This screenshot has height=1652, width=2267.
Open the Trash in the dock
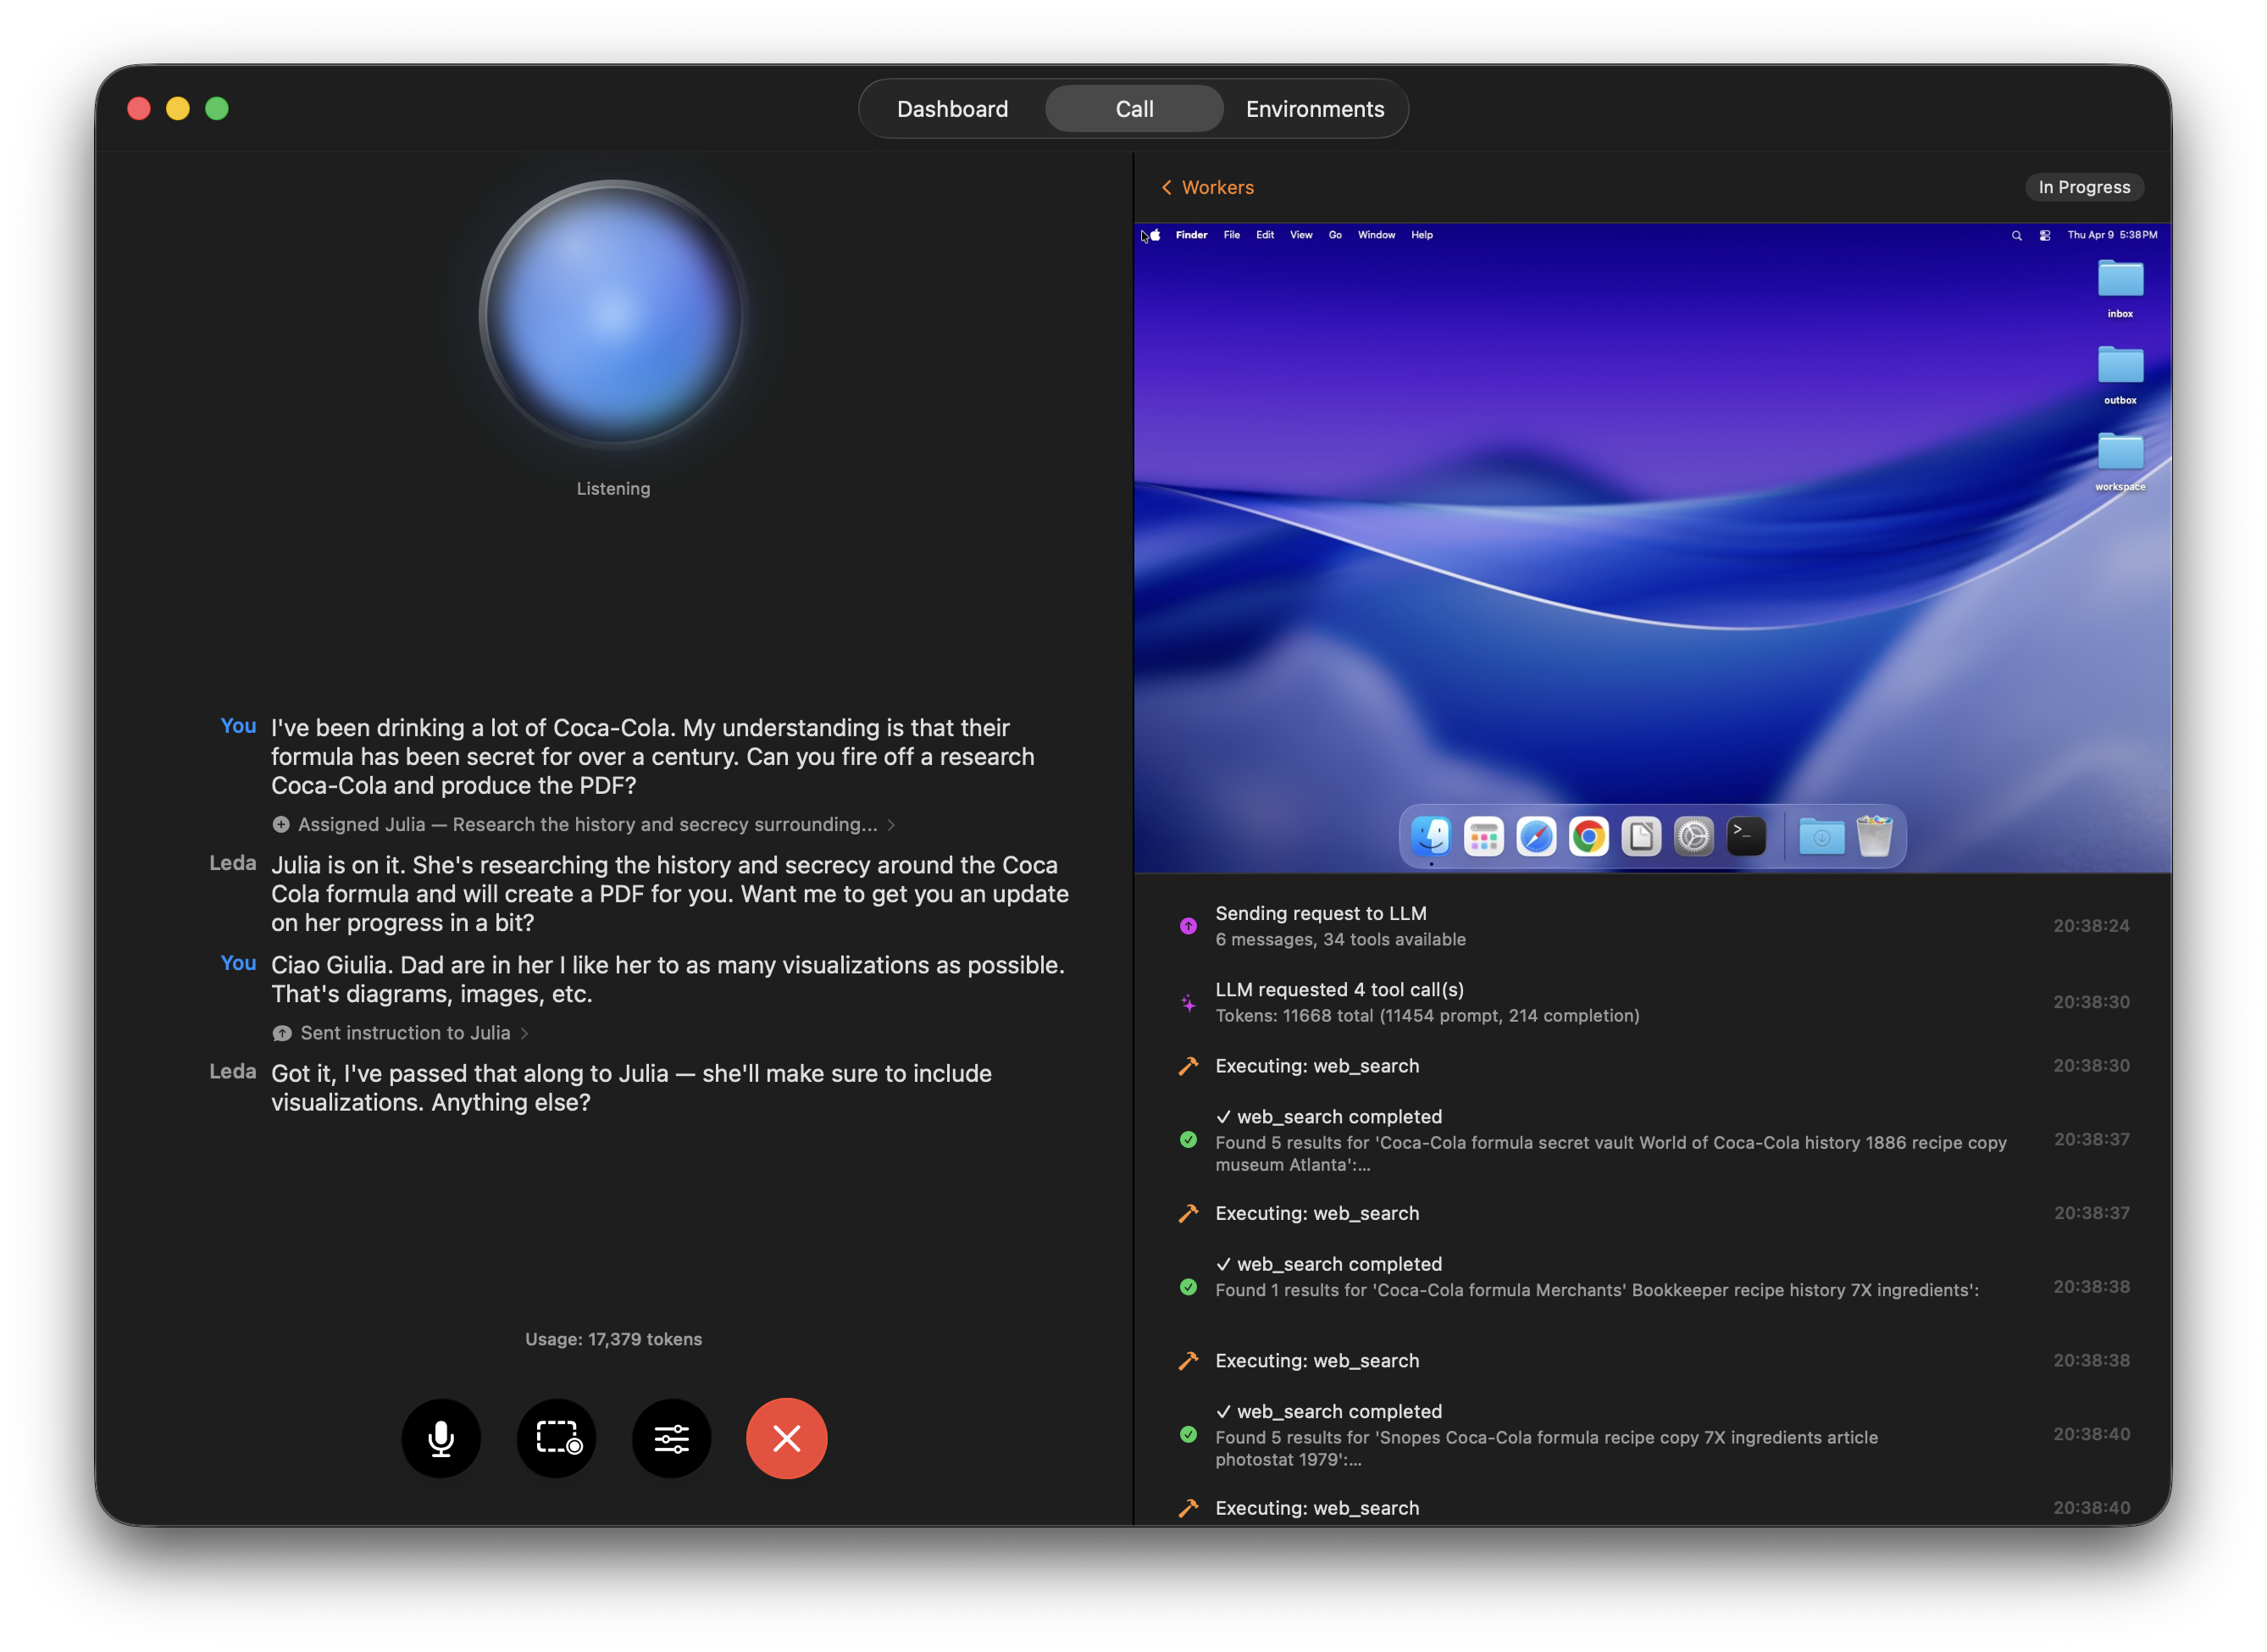1875,836
